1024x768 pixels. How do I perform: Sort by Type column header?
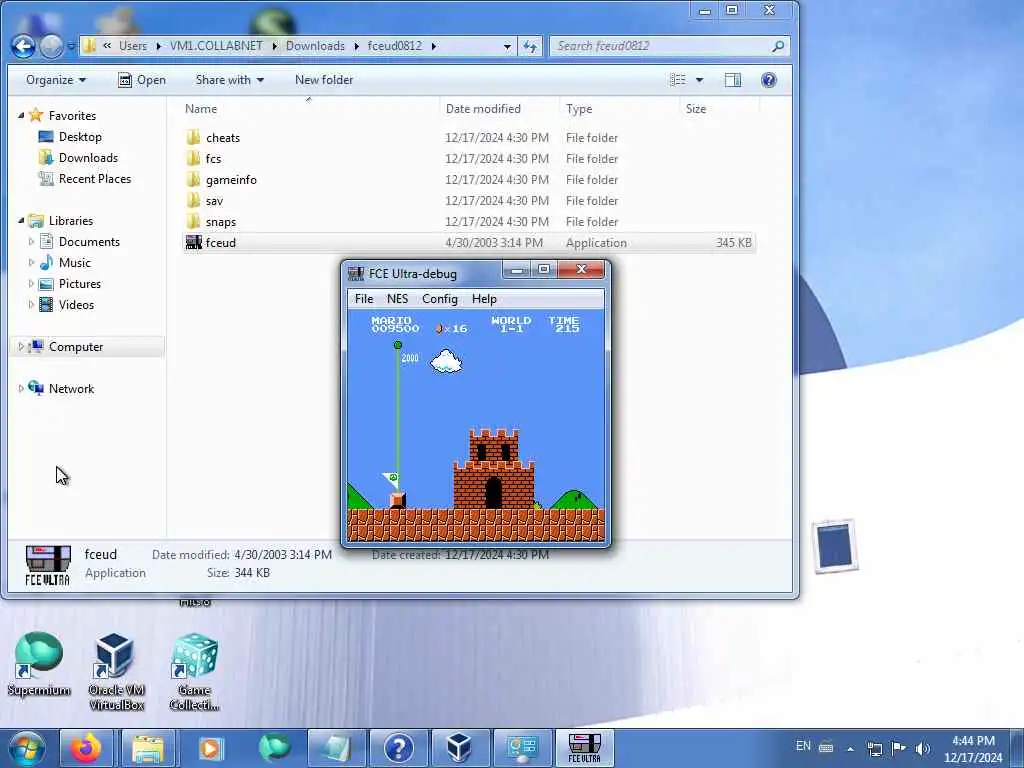619,108
